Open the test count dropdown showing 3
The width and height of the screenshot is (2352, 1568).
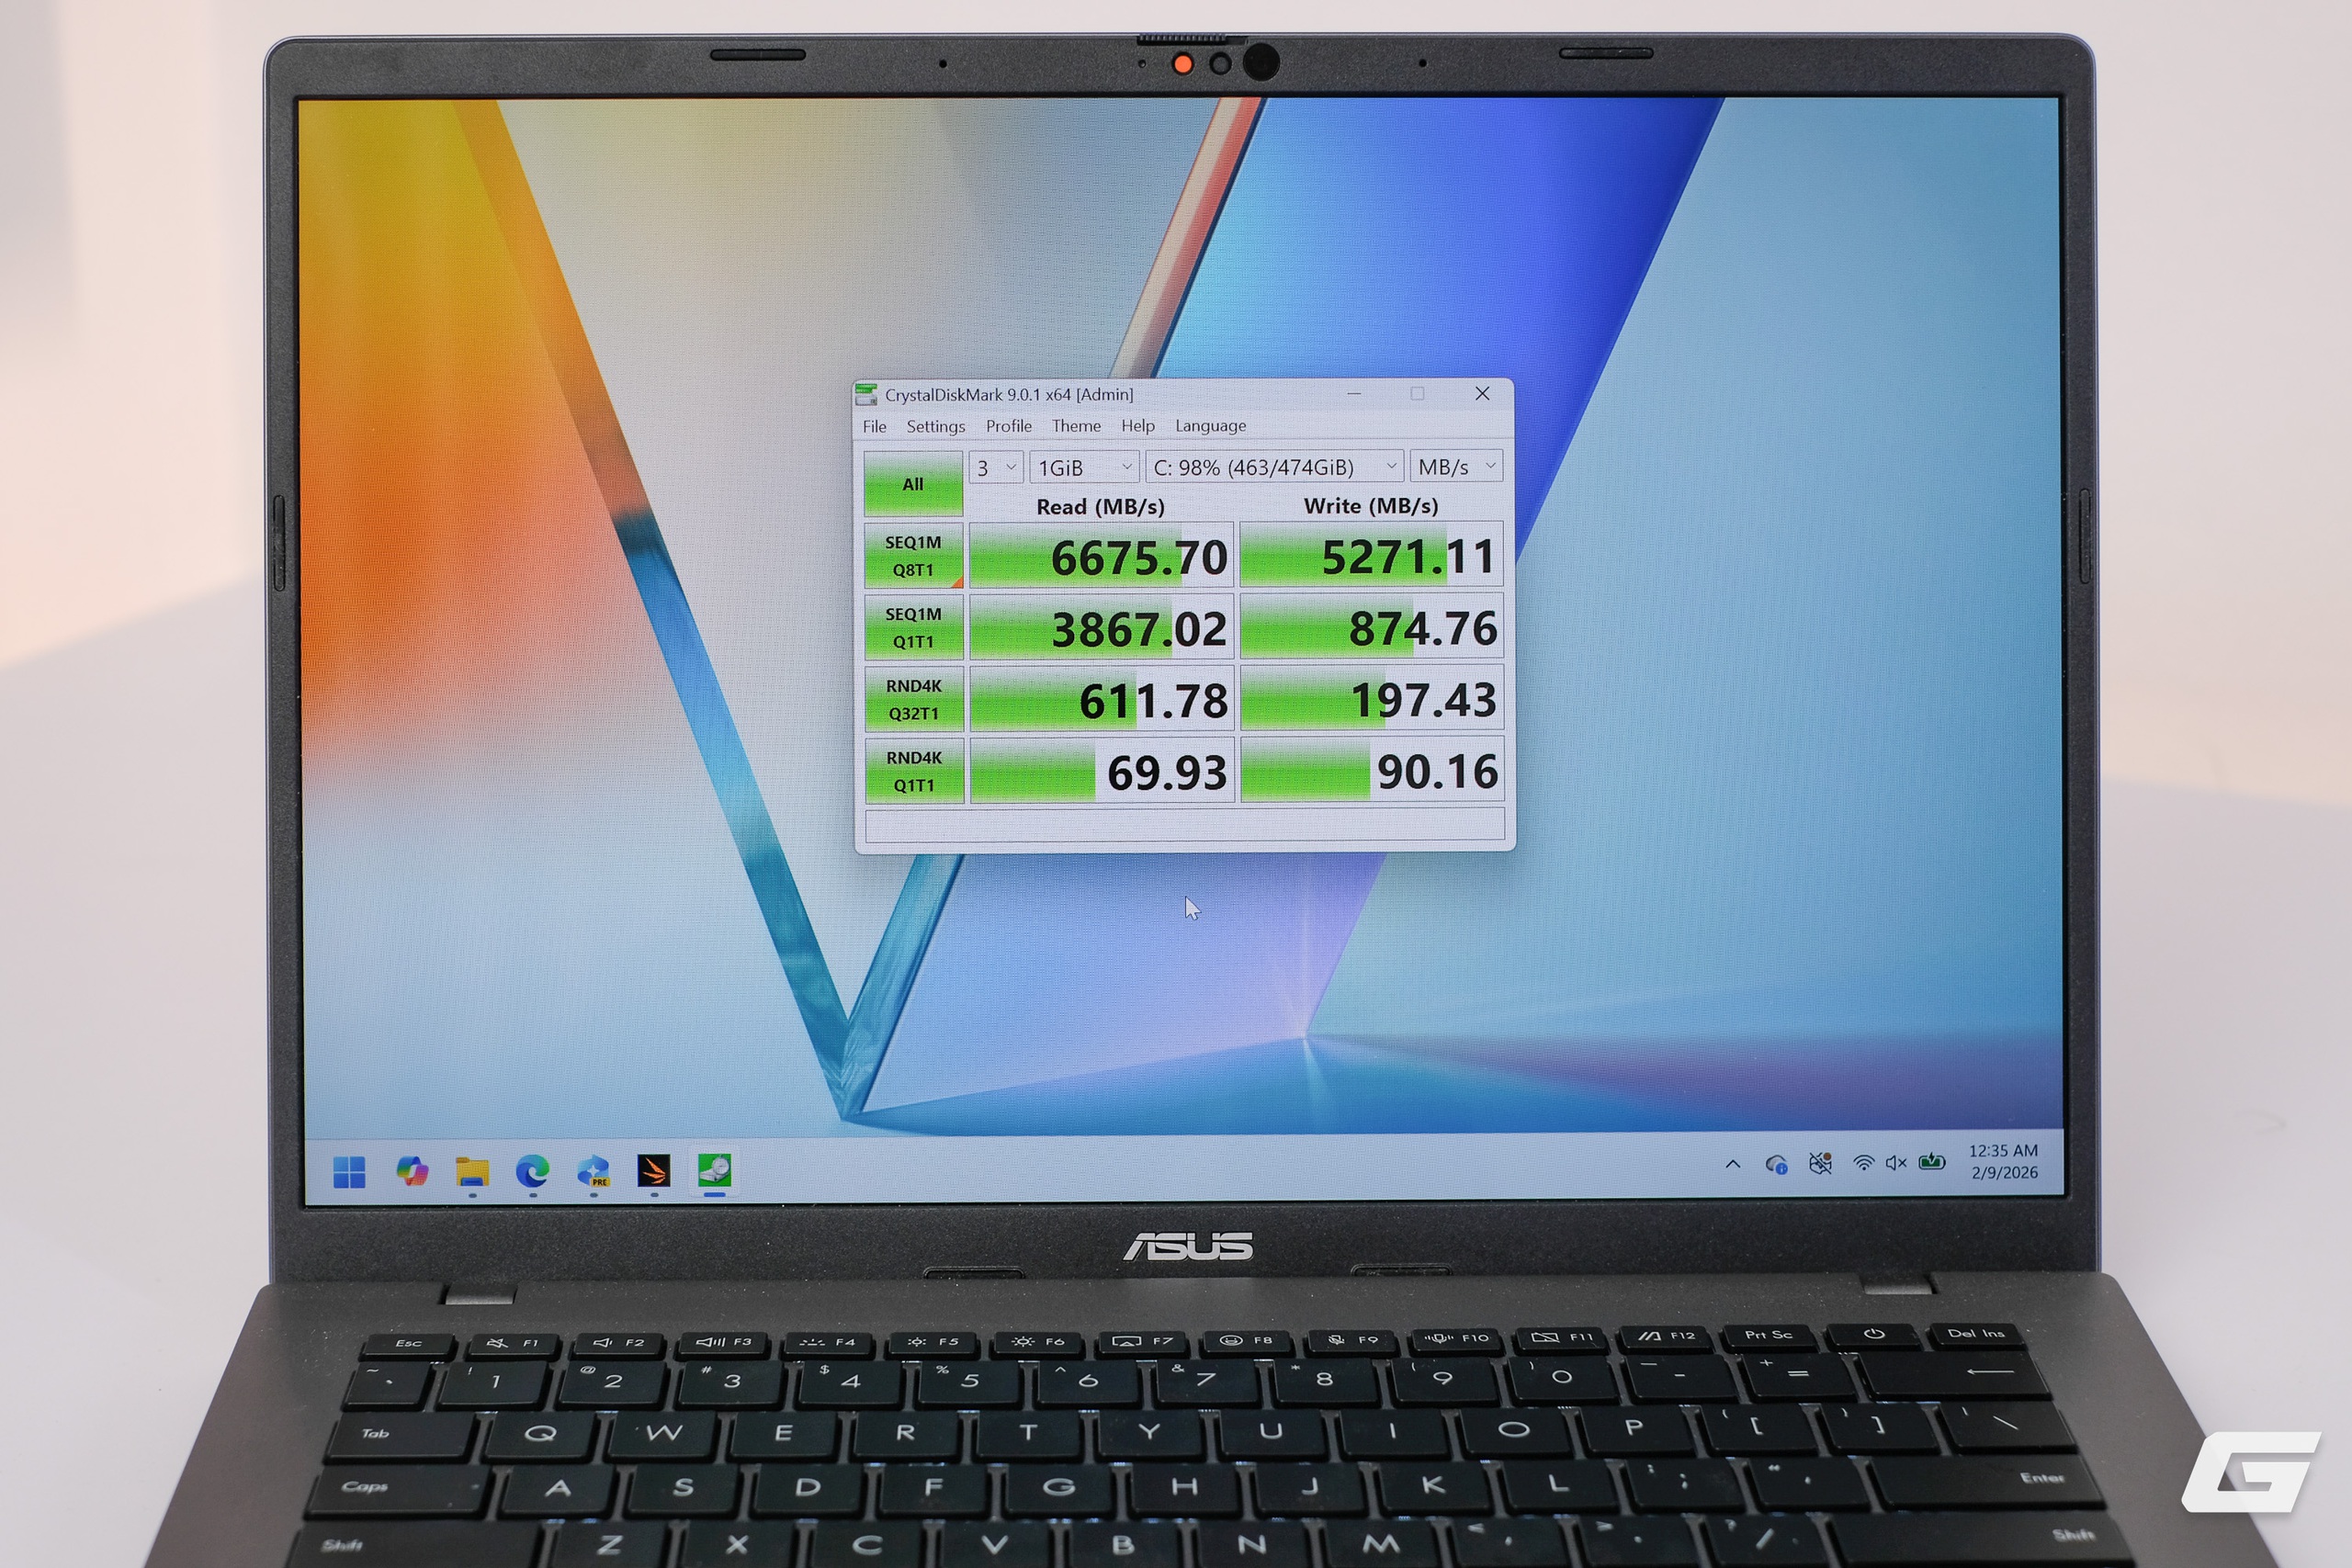coord(995,466)
